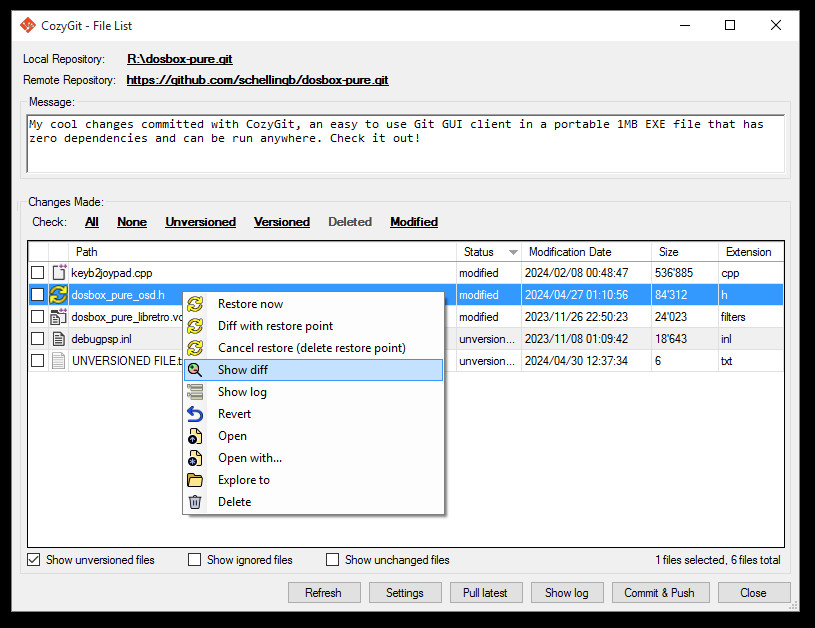Click the UNVERSIONED FILE text document icon
815x628 pixels.
point(59,361)
